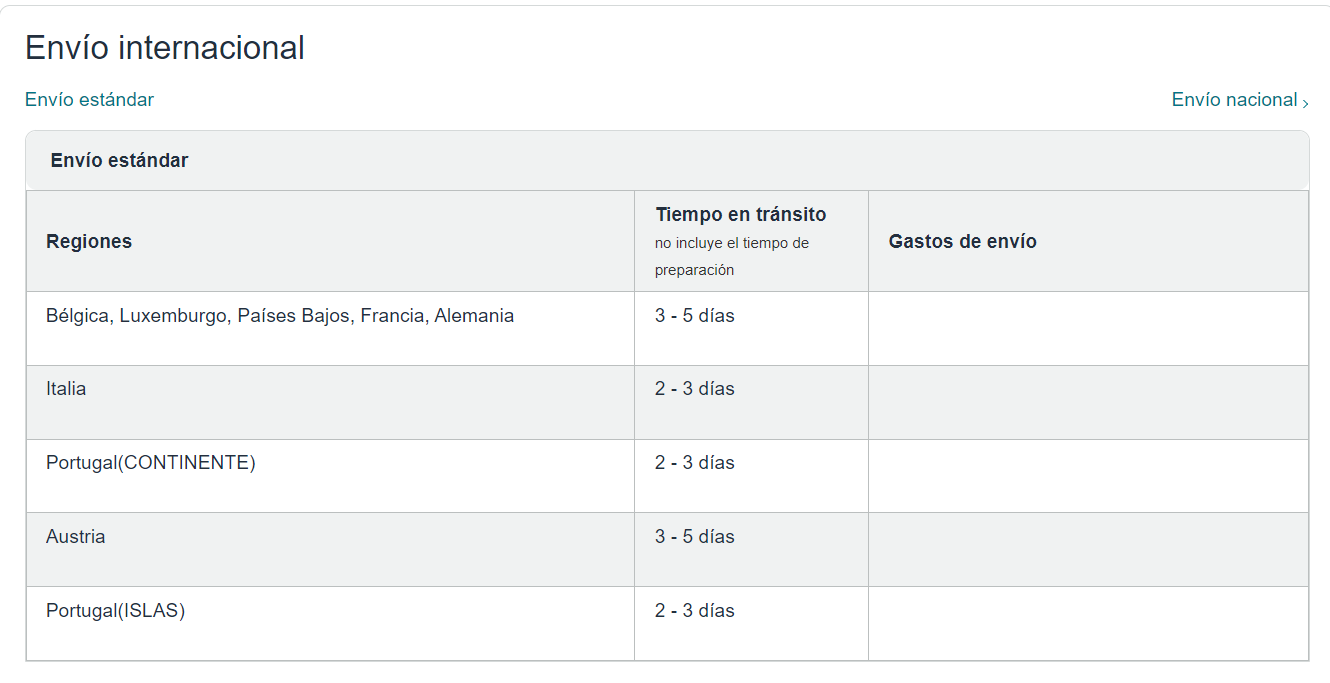Select the Italia region cell
The height and width of the screenshot is (683, 1330).
[x=66, y=389]
